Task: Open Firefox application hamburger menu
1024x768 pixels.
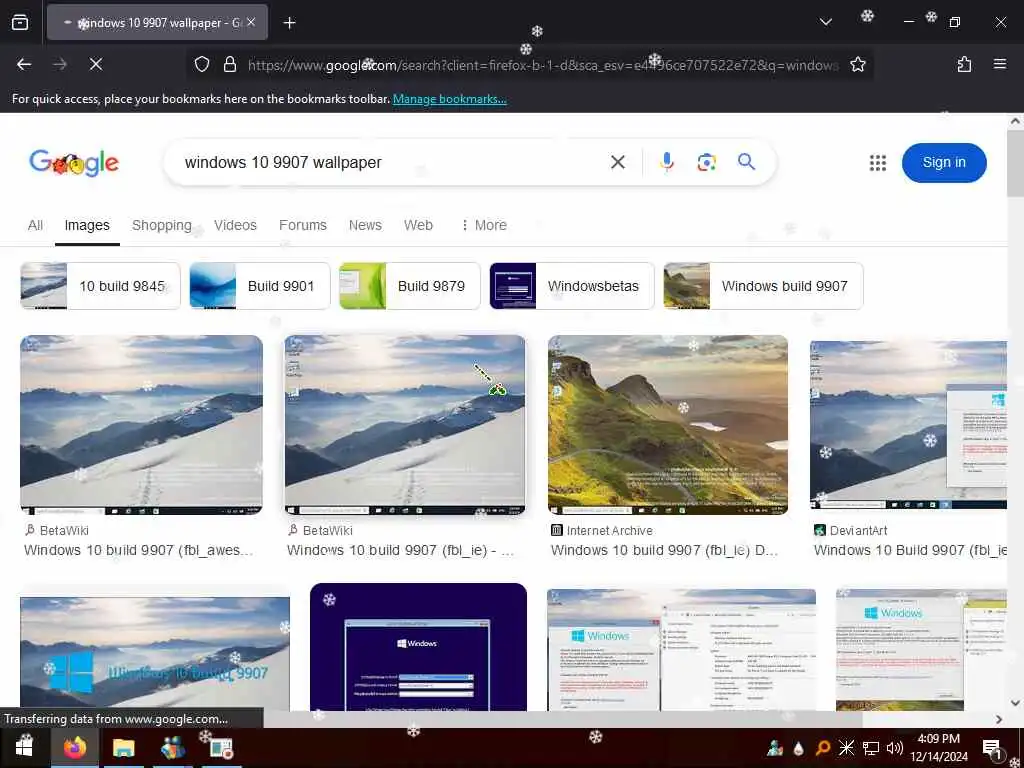Action: 1000,64
